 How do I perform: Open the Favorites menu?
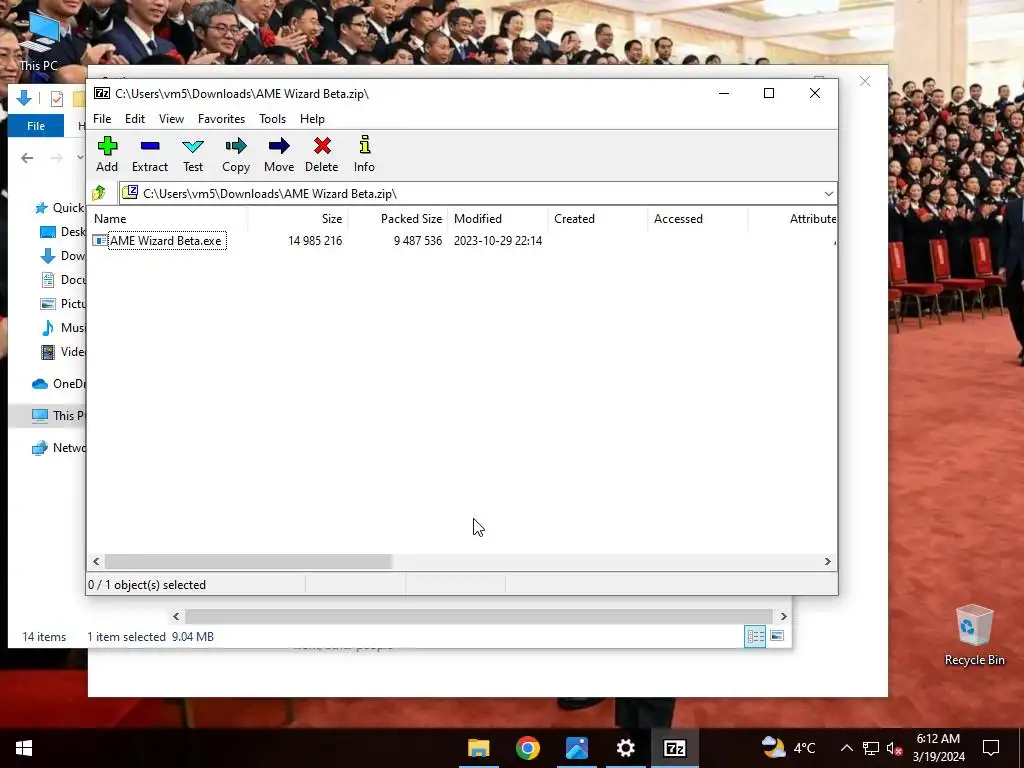coord(221,119)
